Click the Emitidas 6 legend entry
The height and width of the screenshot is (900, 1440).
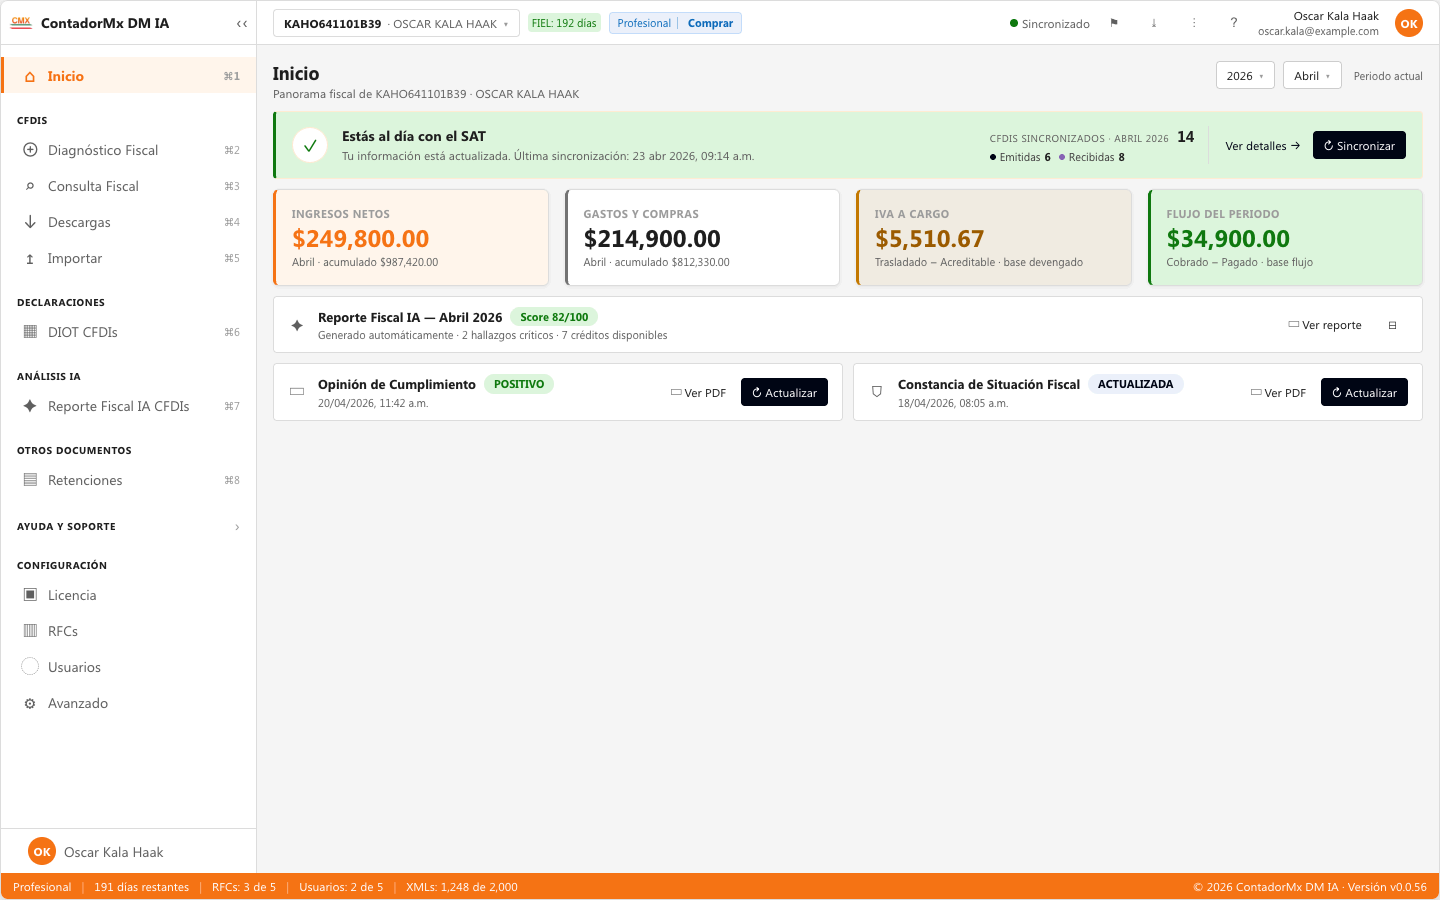[1020, 157]
